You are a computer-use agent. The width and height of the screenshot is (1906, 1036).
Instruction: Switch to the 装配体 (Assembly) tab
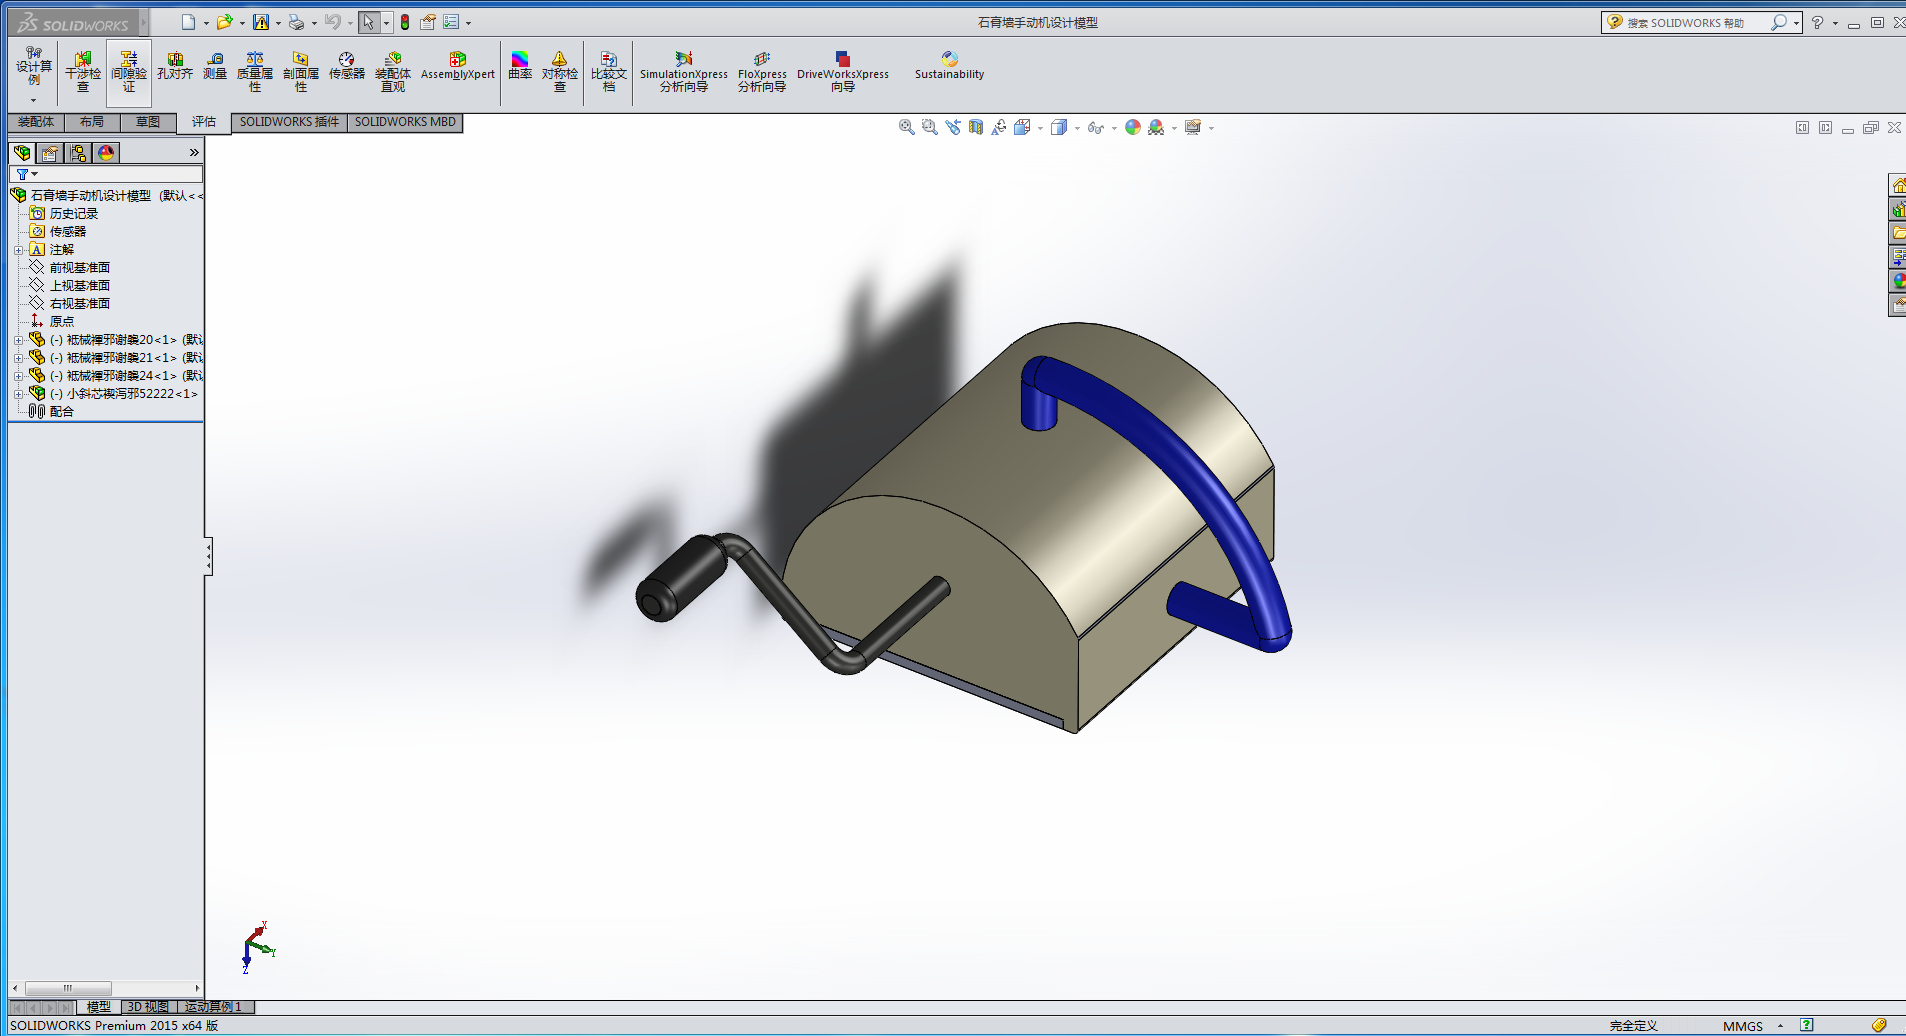pyautogui.click(x=36, y=122)
